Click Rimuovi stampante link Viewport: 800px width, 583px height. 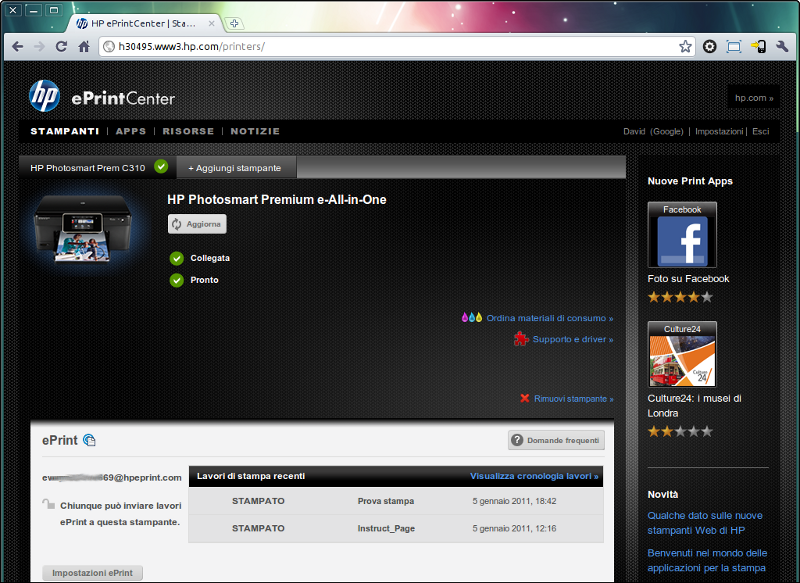tap(573, 399)
